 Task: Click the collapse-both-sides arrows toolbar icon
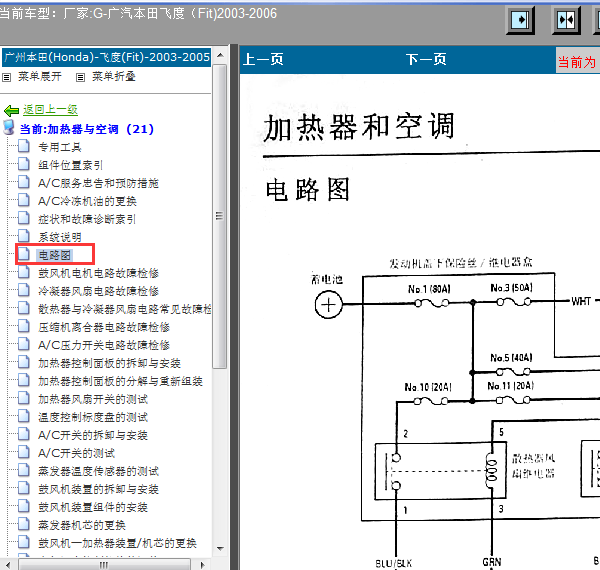[x=566, y=20]
